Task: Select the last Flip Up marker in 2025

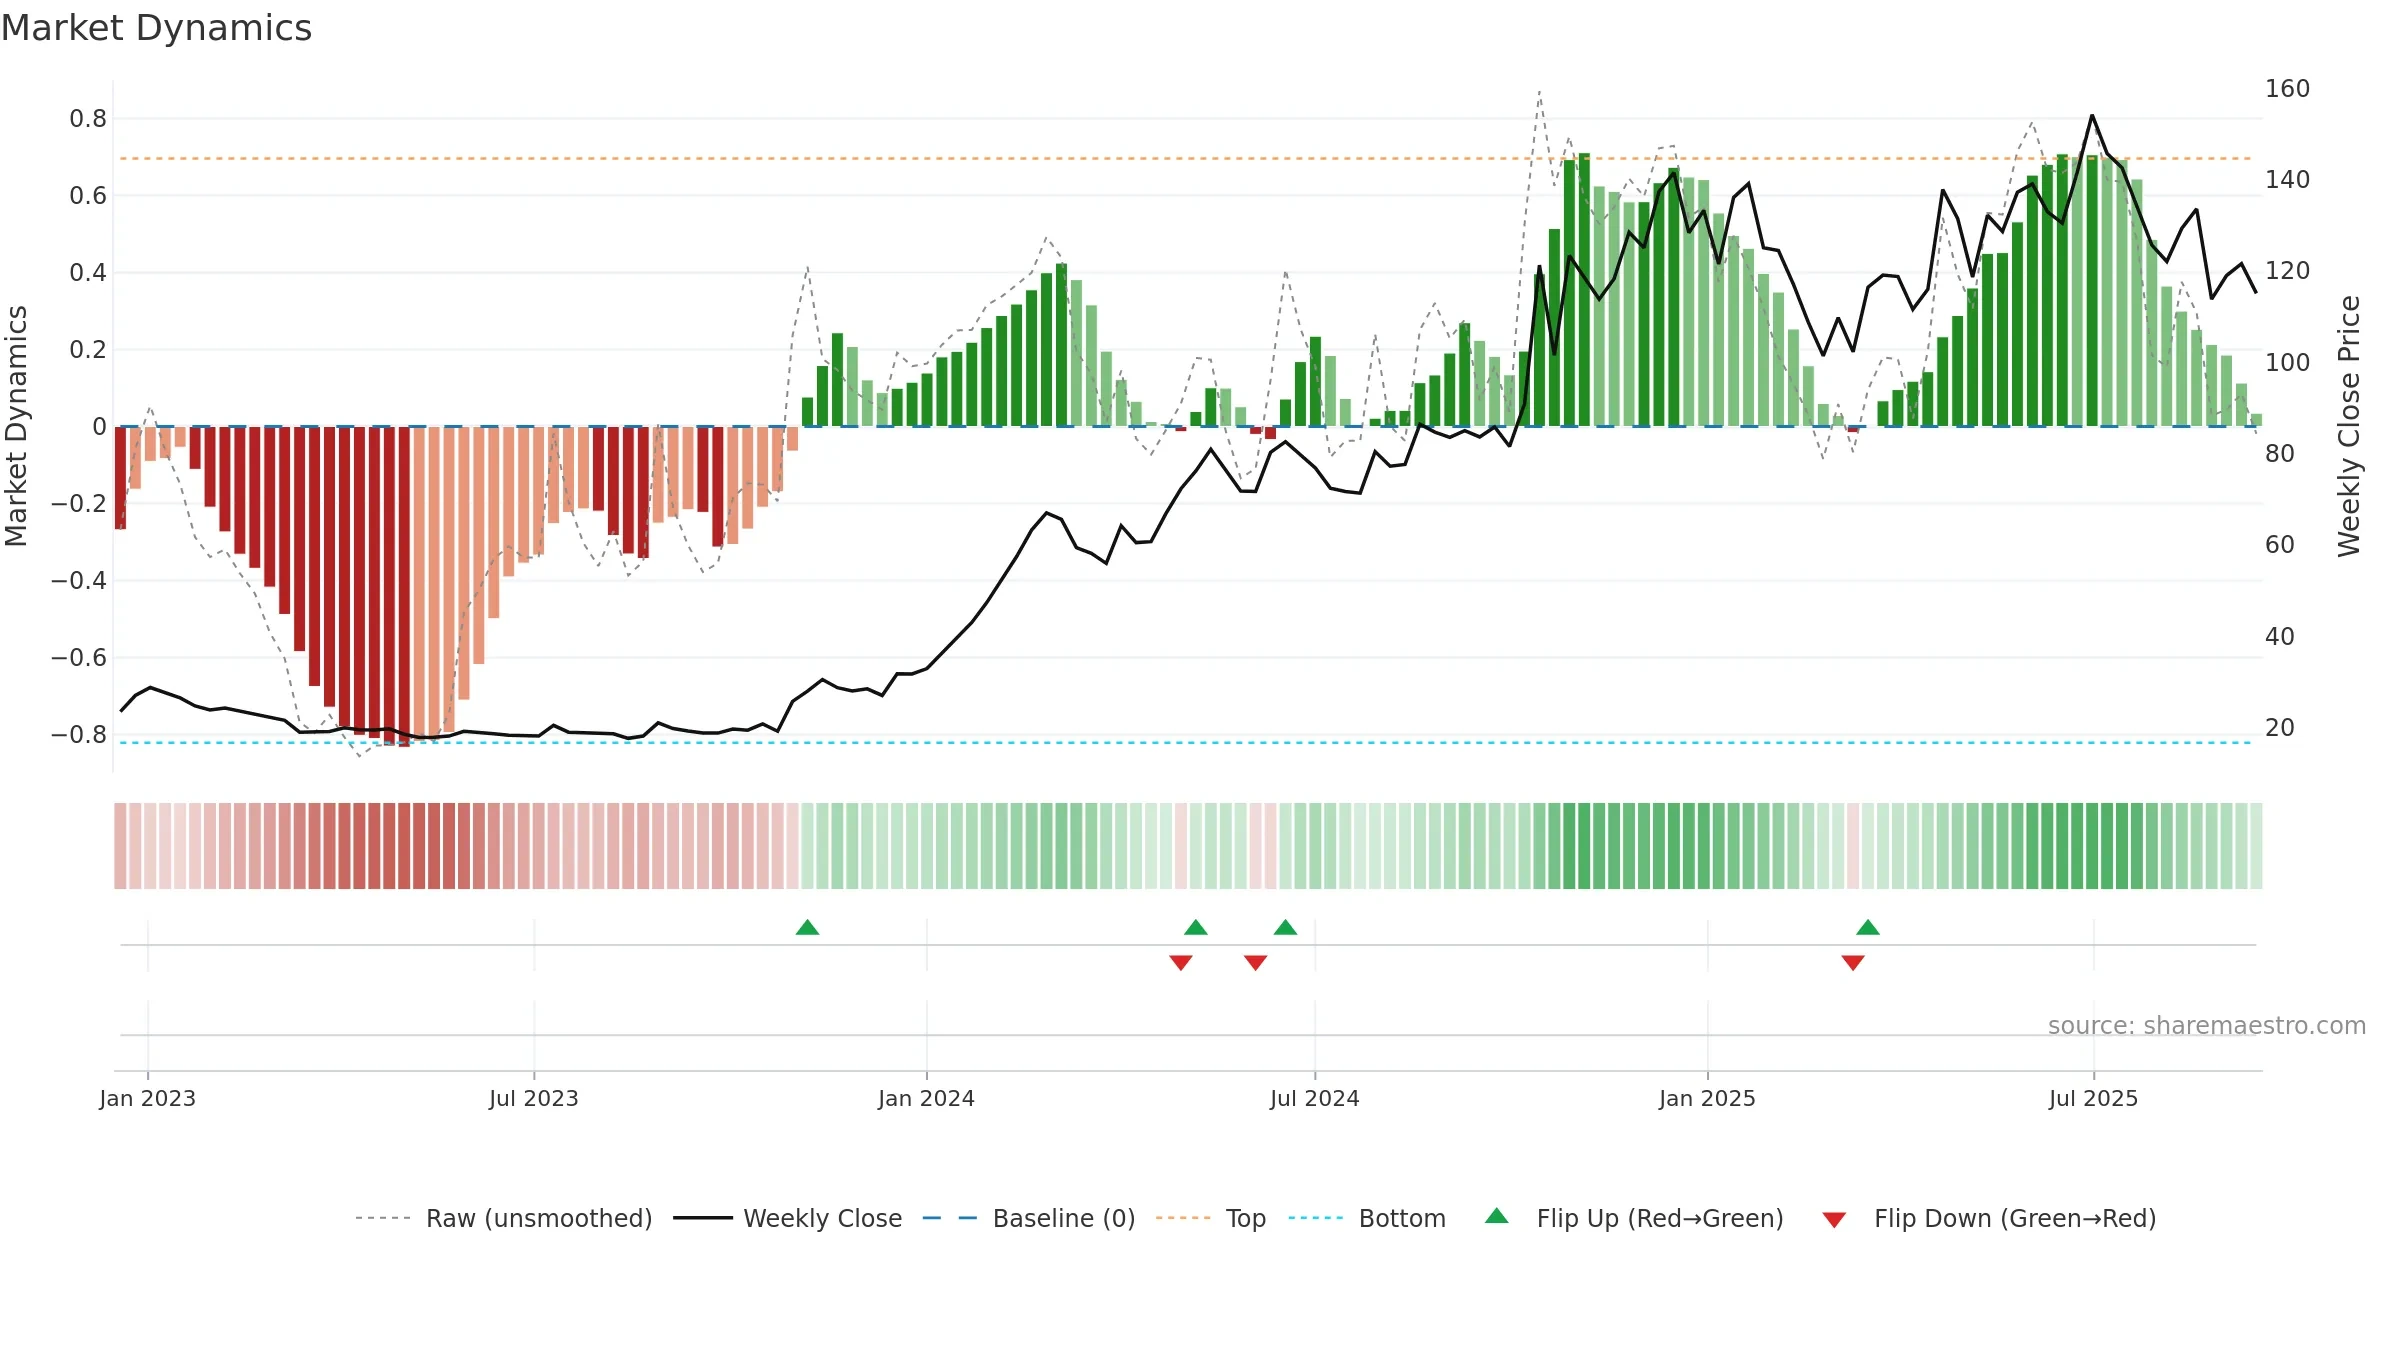Action: click(1867, 927)
